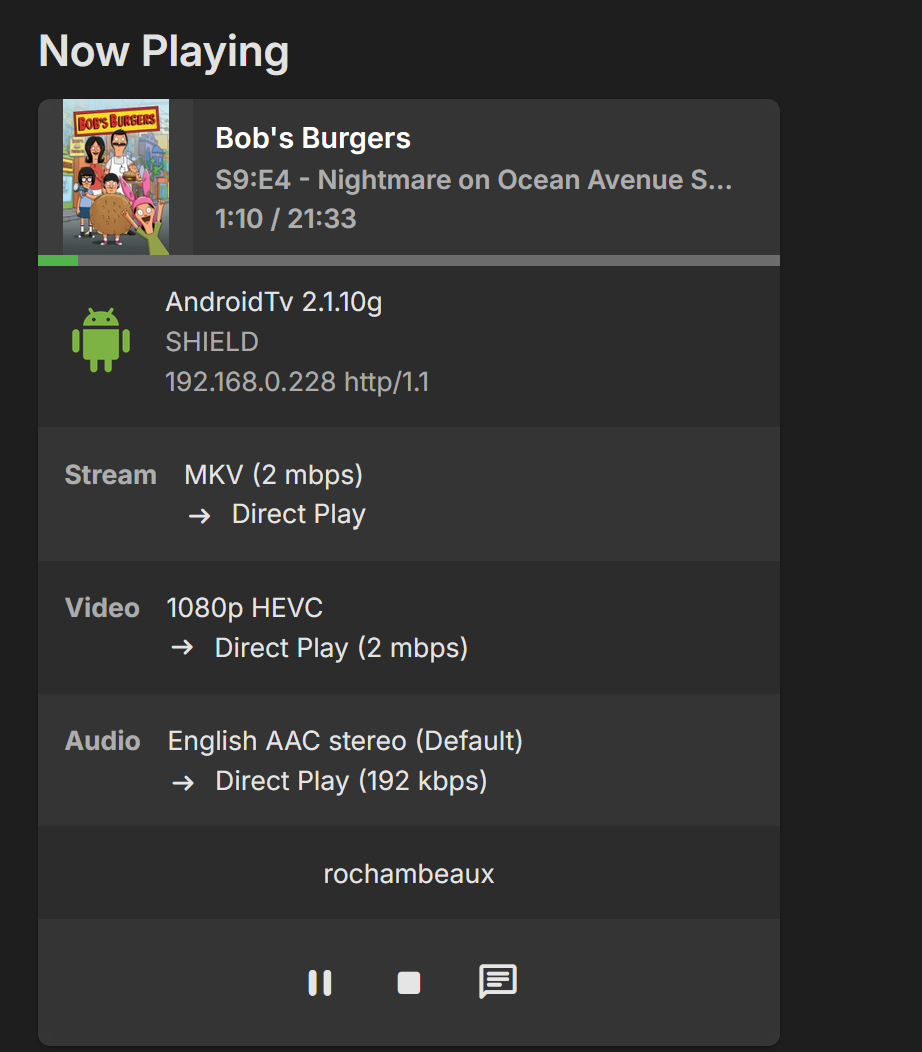The height and width of the screenshot is (1052, 922).
Task: Open the Bob's Burgers show title
Action: click(313, 138)
